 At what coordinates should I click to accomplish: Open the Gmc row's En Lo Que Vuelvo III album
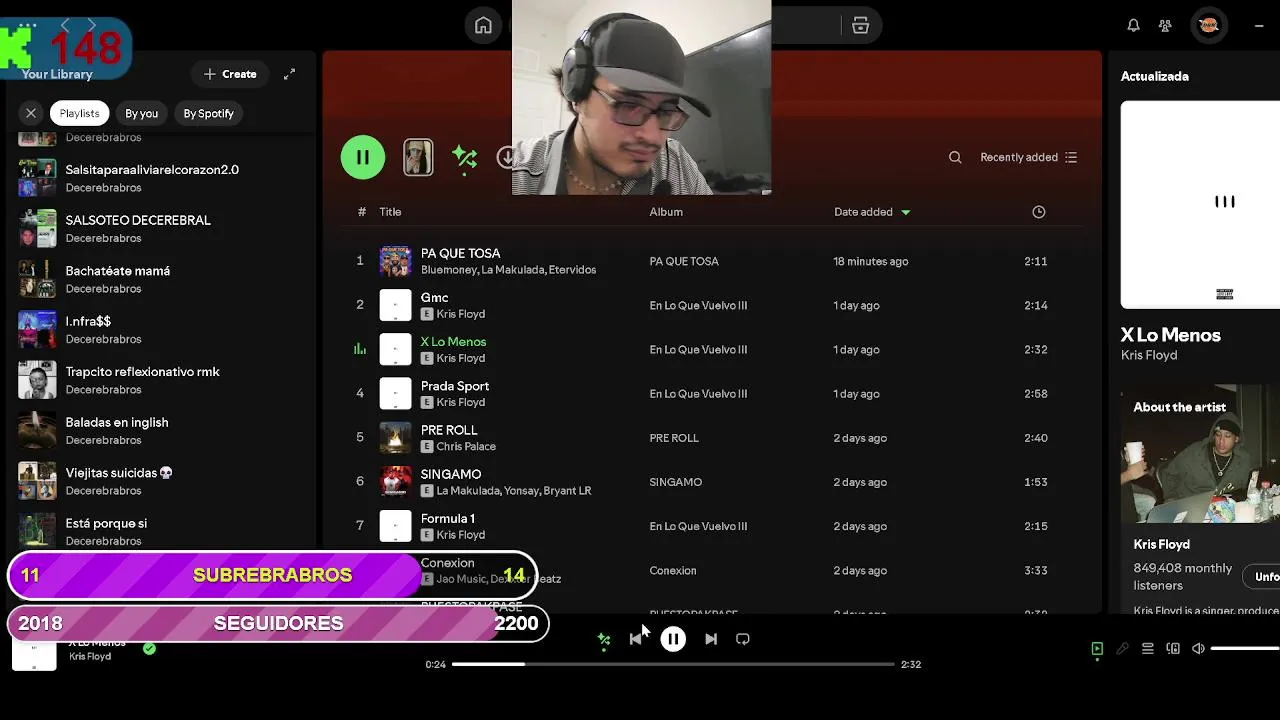698,305
